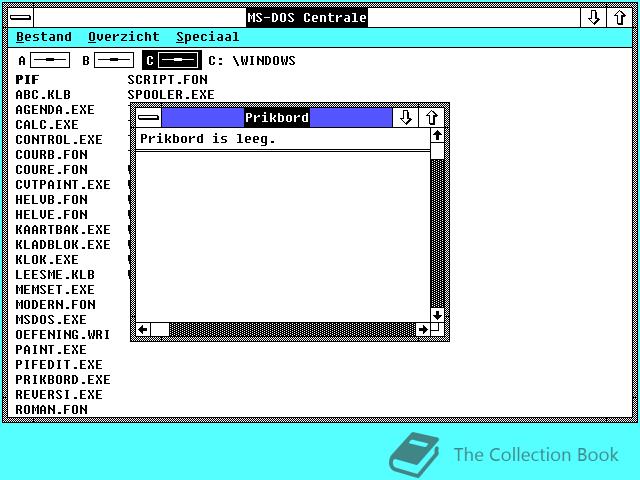Viewport: 640px width, 480px height.
Task: Select PIFEDIT.EXE in file list
Action: (59, 364)
